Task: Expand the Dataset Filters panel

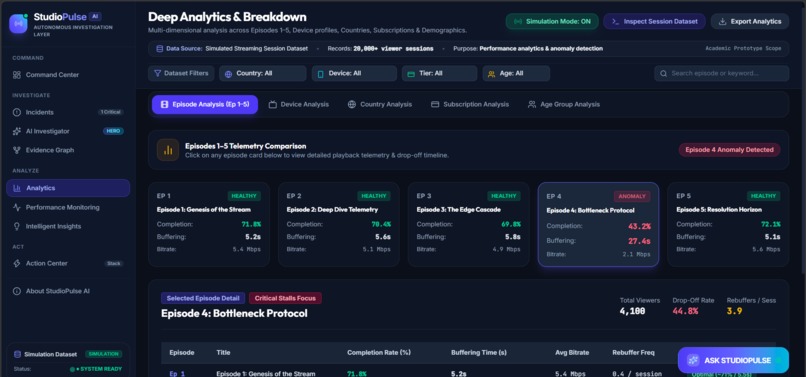Action: click(181, 74)
